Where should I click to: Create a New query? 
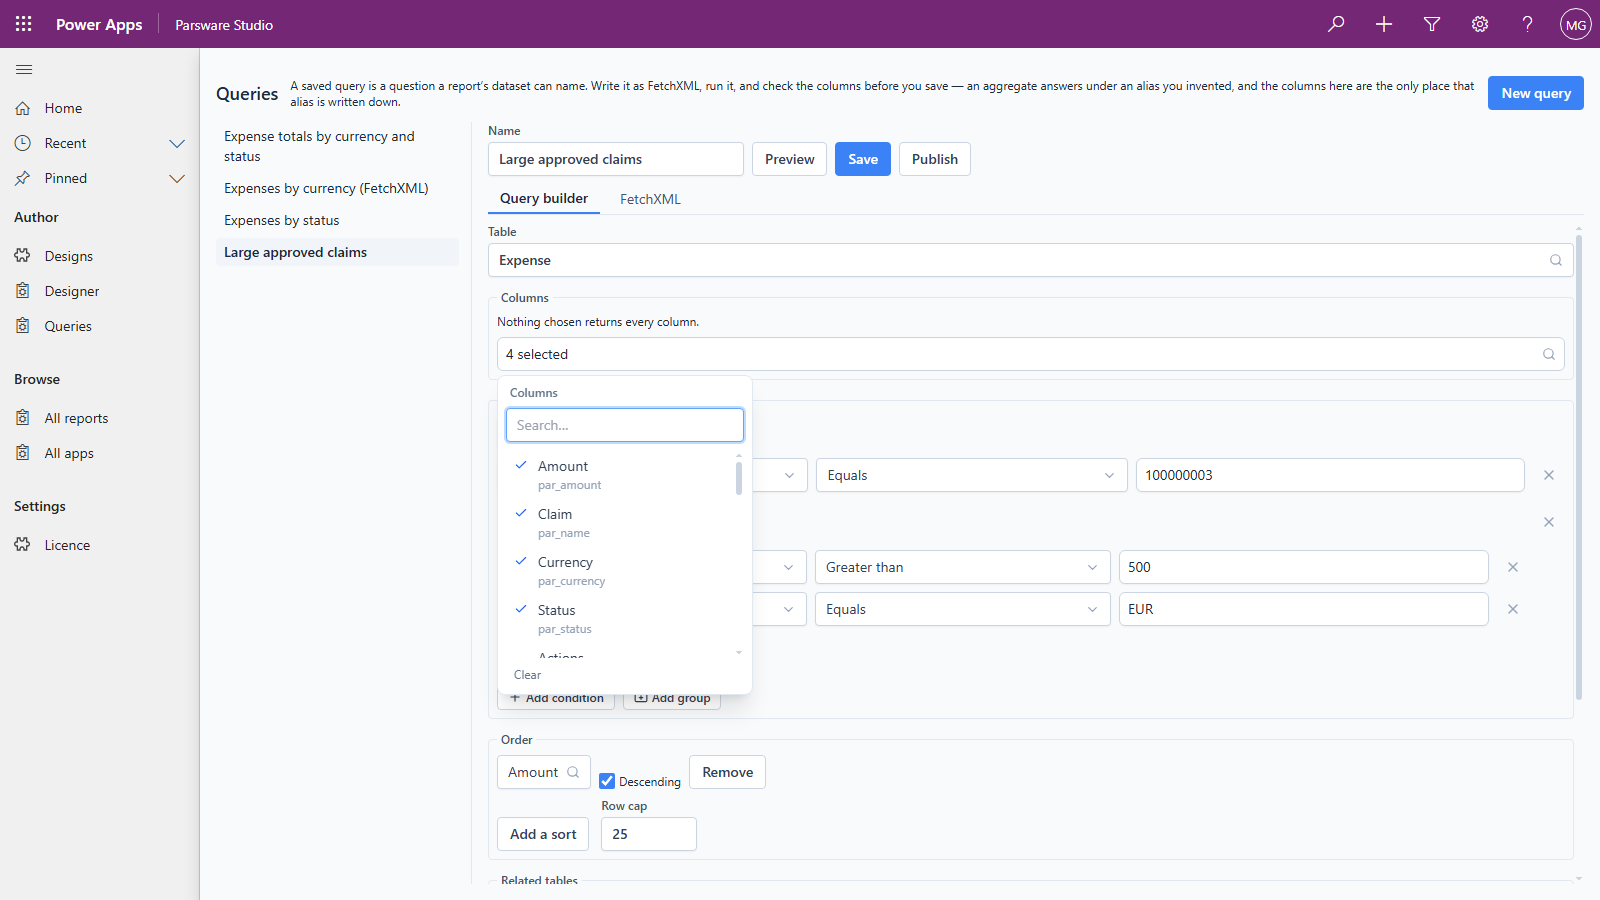pos(1536,93)
